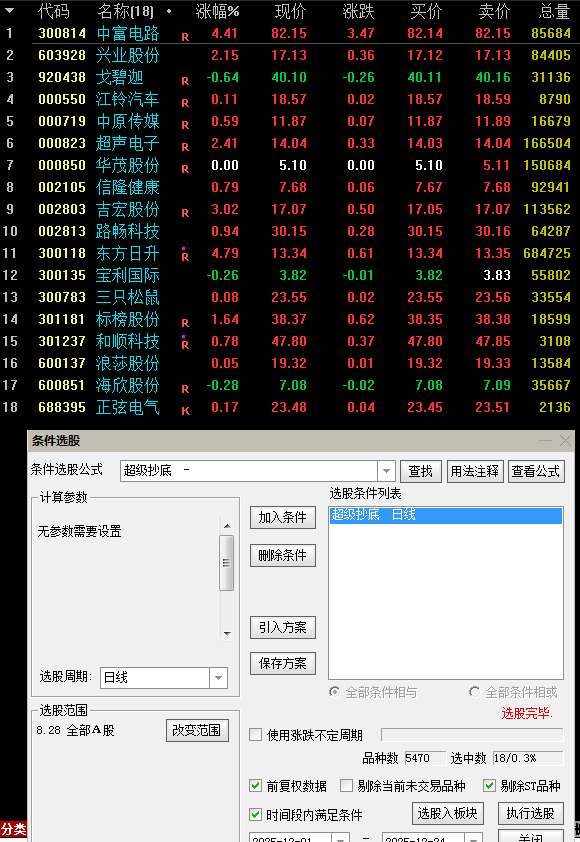Image resolution: width=580 pixels, height=842 pixels.
Task: Click the 计算参数 scrollbar down arrow
Action: click(x=227, y=634)
